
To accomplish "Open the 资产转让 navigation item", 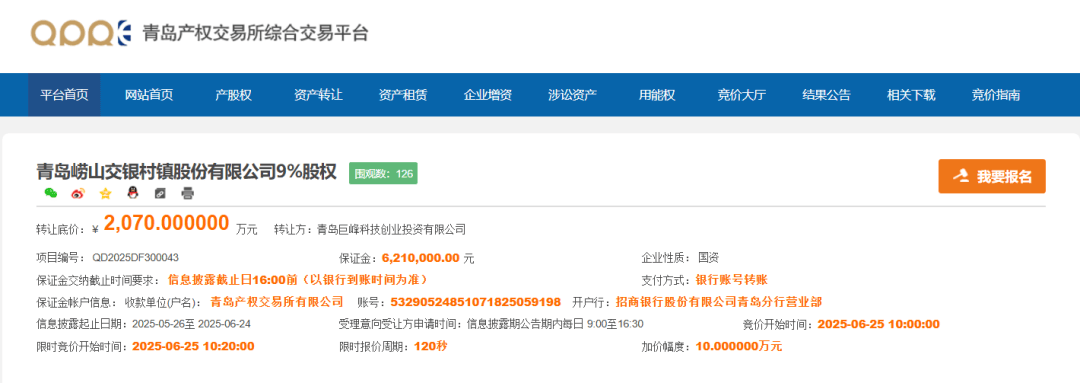I will [x=318, y=95].
